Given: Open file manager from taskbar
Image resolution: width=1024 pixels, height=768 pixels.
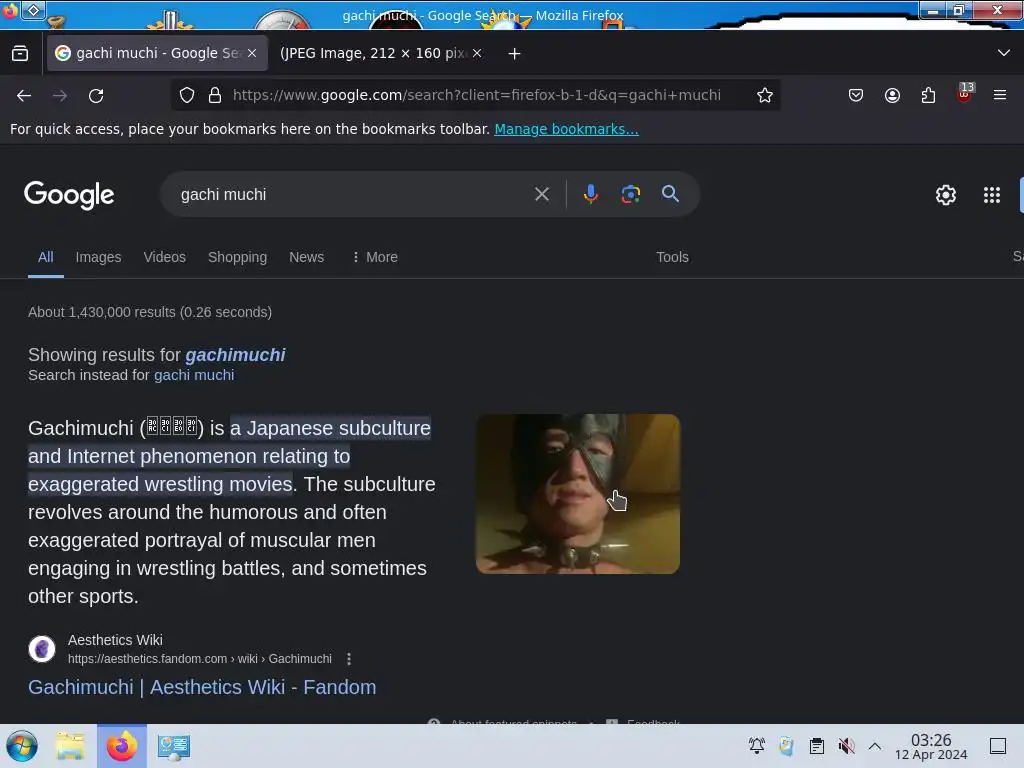Looking at the screenshot, I should [x=70, y=746].
